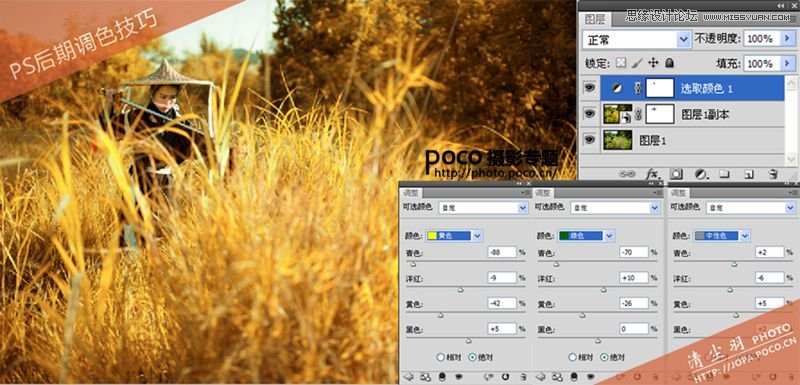
Task: Toggle layer visibility eye in 黄色 panel
Action: click(x=459, y=376)
